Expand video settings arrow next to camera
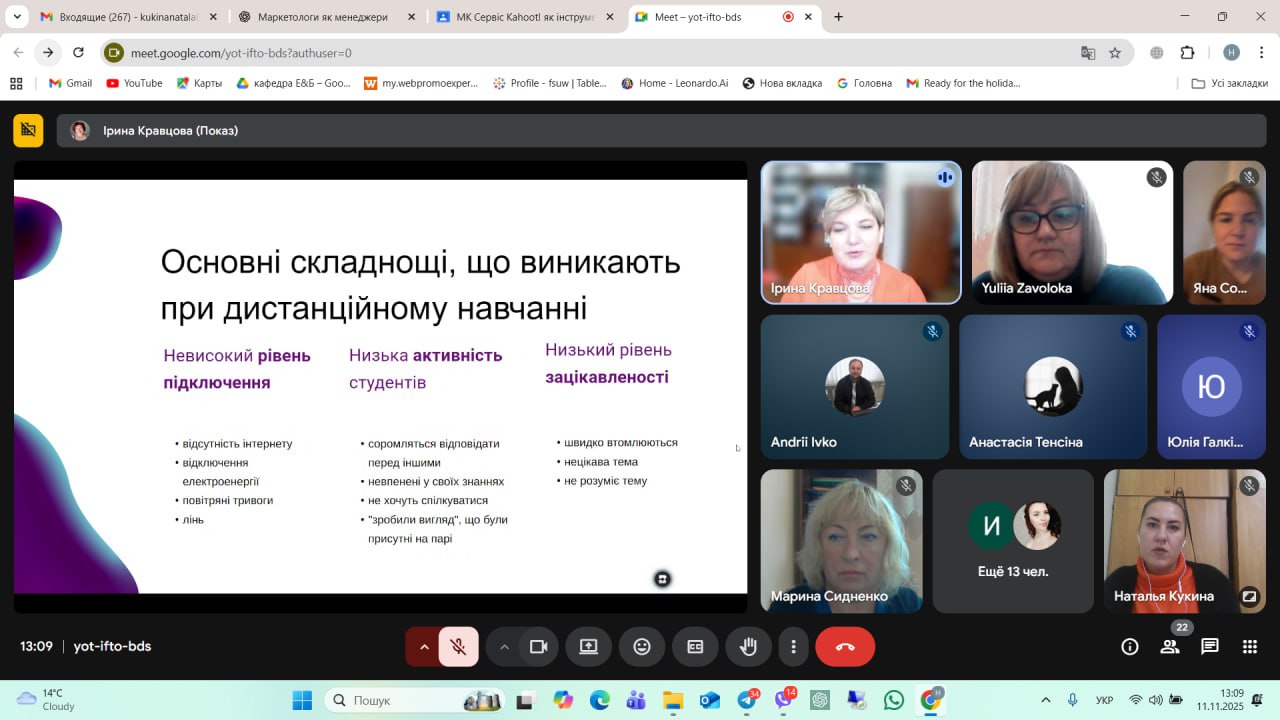This screenshot has height=720, width=1280. coord(504,647)
